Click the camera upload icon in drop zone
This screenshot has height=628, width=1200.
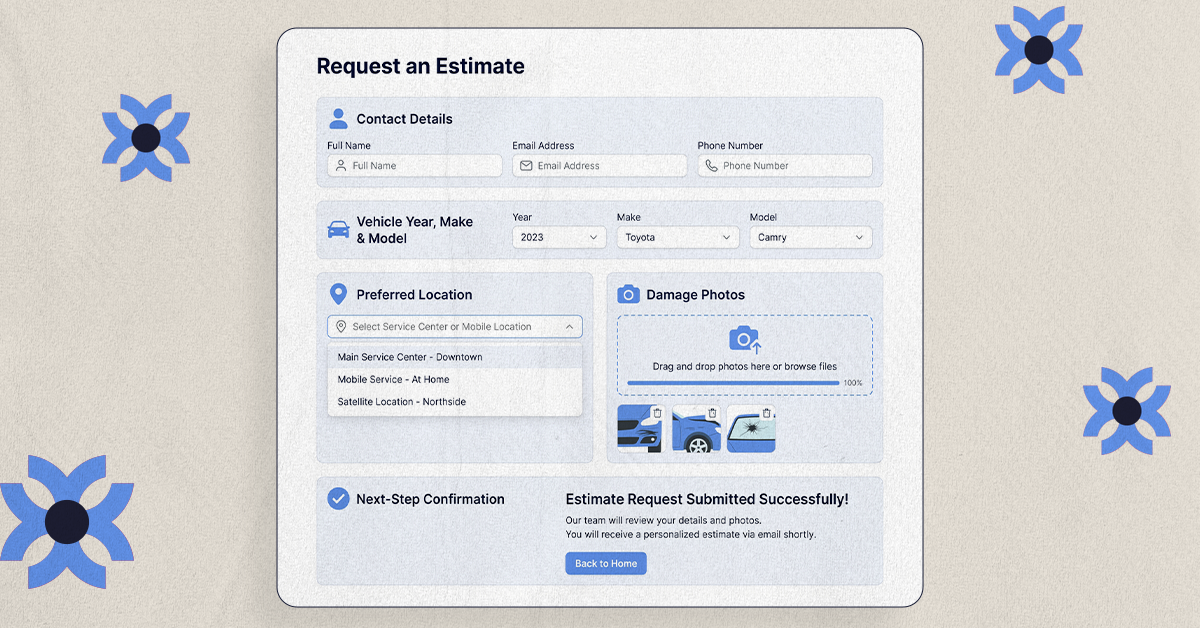(x=745, y=340)
